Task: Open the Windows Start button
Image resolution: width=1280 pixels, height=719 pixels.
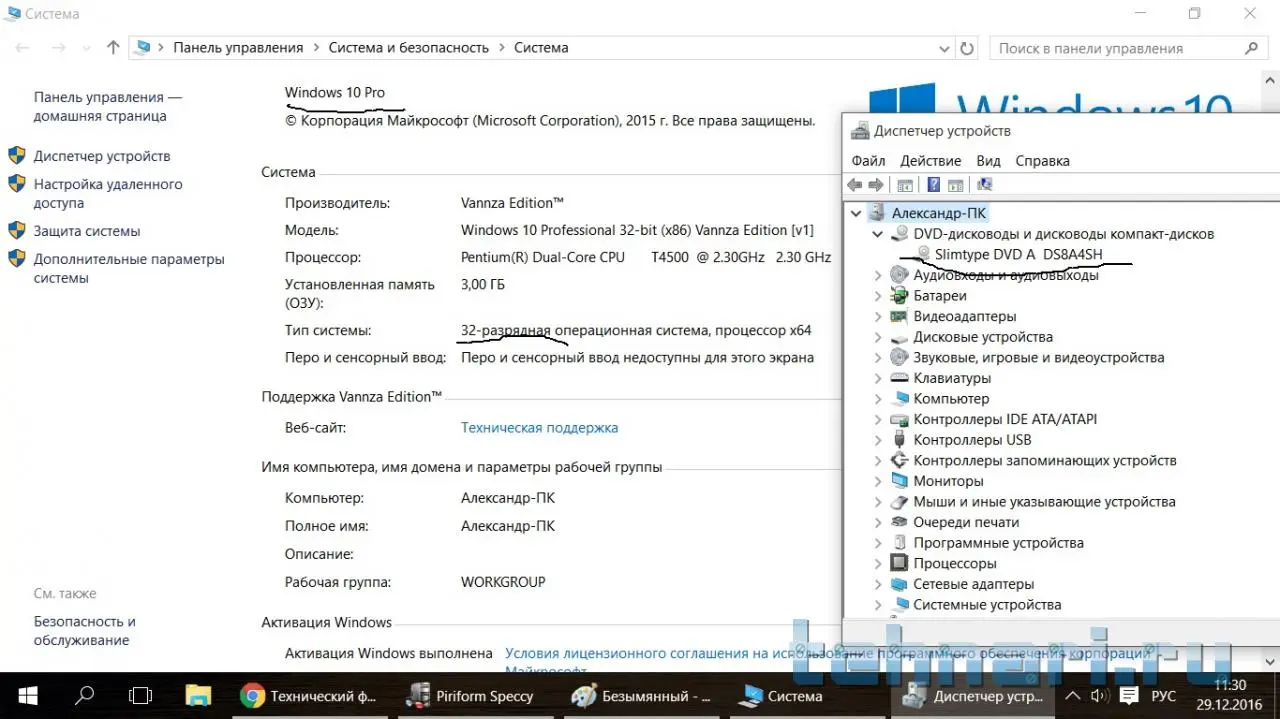Action: click(26, 695)
